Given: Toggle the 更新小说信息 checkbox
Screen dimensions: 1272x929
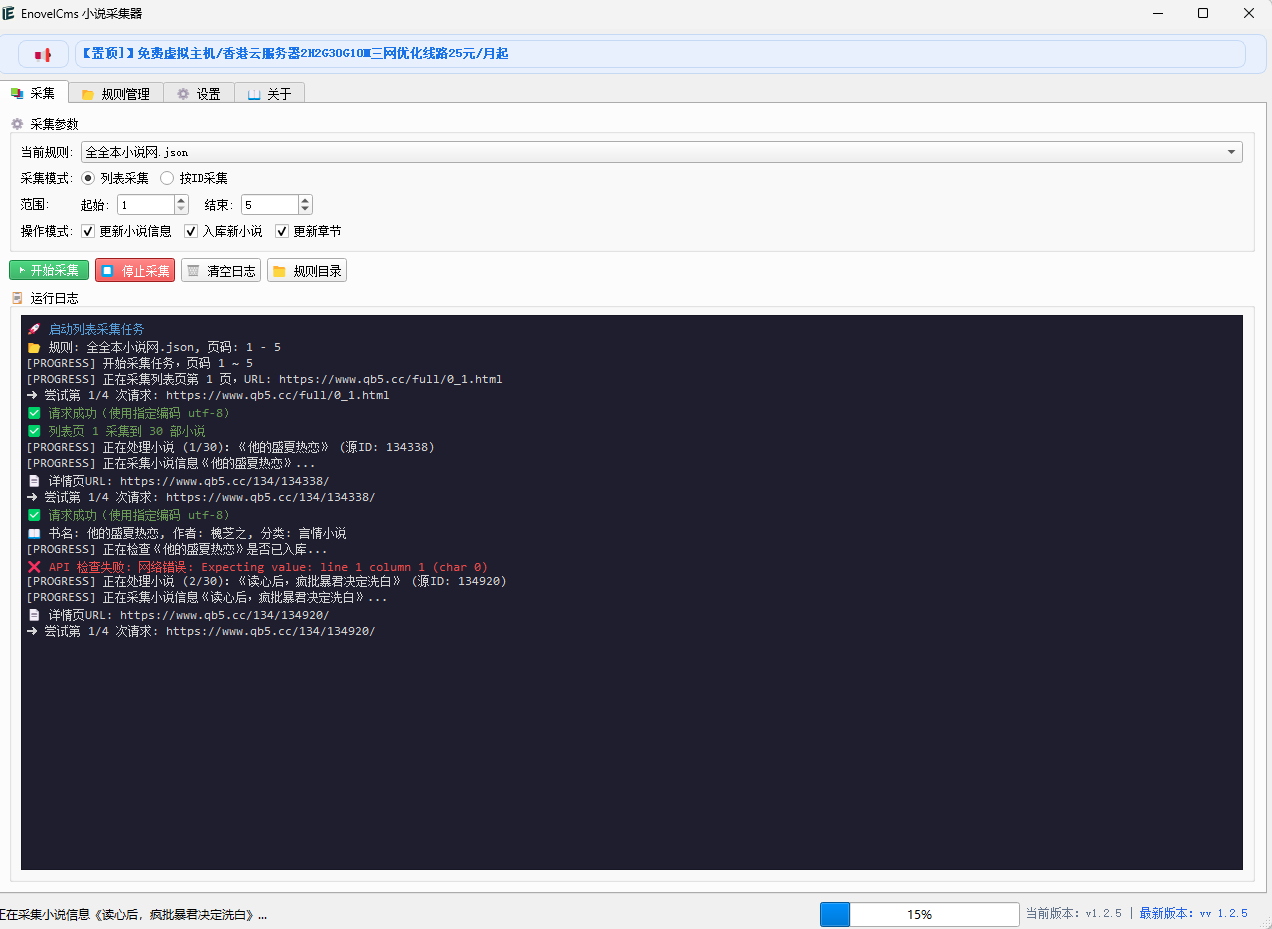Looking at the screenshot, I should tap(88, 231).
